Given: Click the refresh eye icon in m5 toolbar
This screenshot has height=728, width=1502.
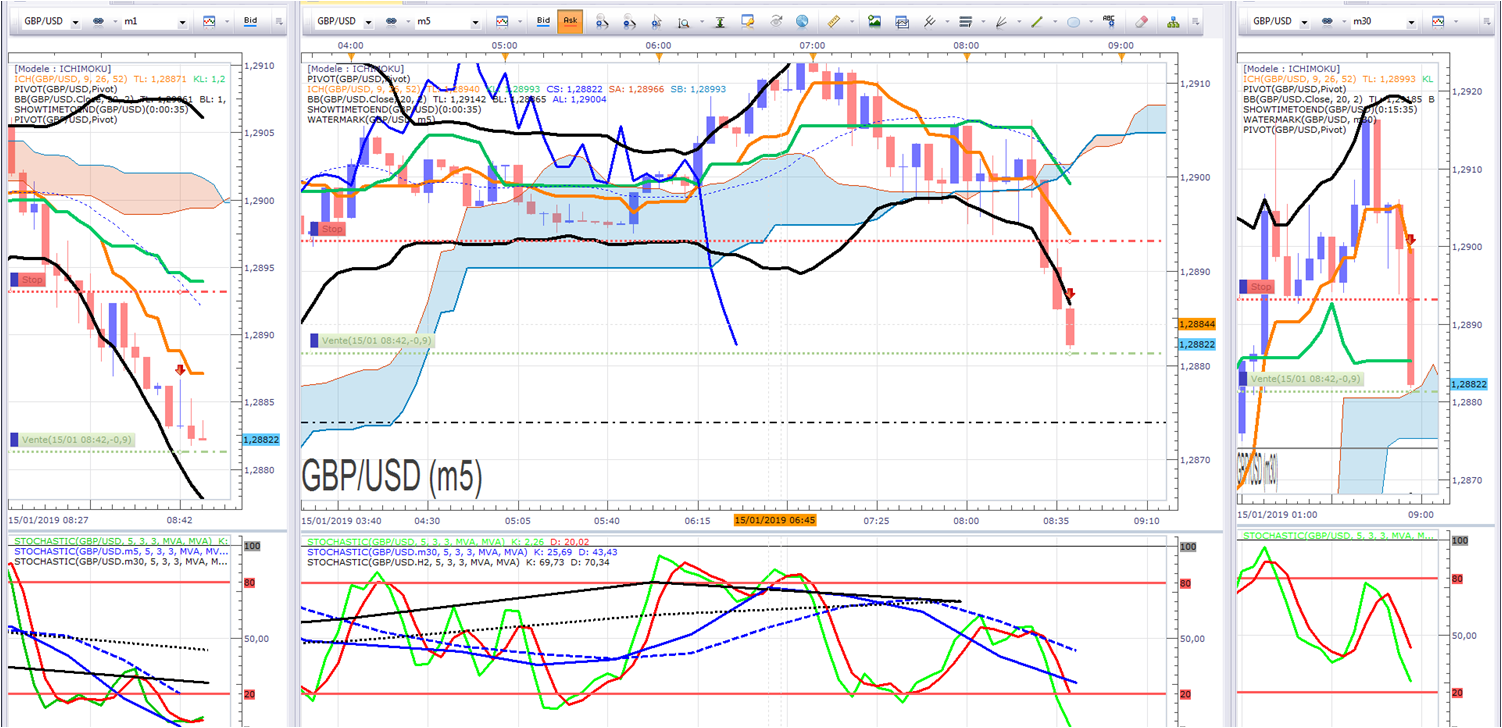Looking at the screenshot, I should click(x=776, y=21).
